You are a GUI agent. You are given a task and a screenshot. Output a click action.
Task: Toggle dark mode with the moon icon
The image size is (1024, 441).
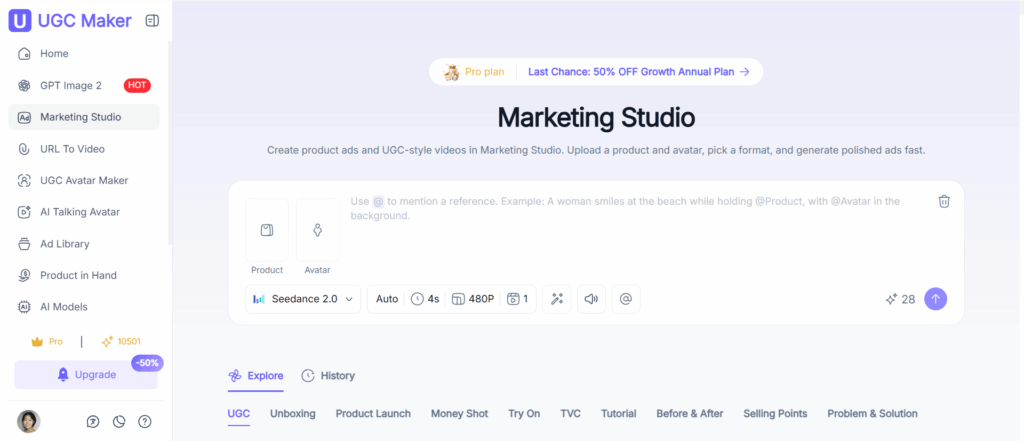[119, 421]
